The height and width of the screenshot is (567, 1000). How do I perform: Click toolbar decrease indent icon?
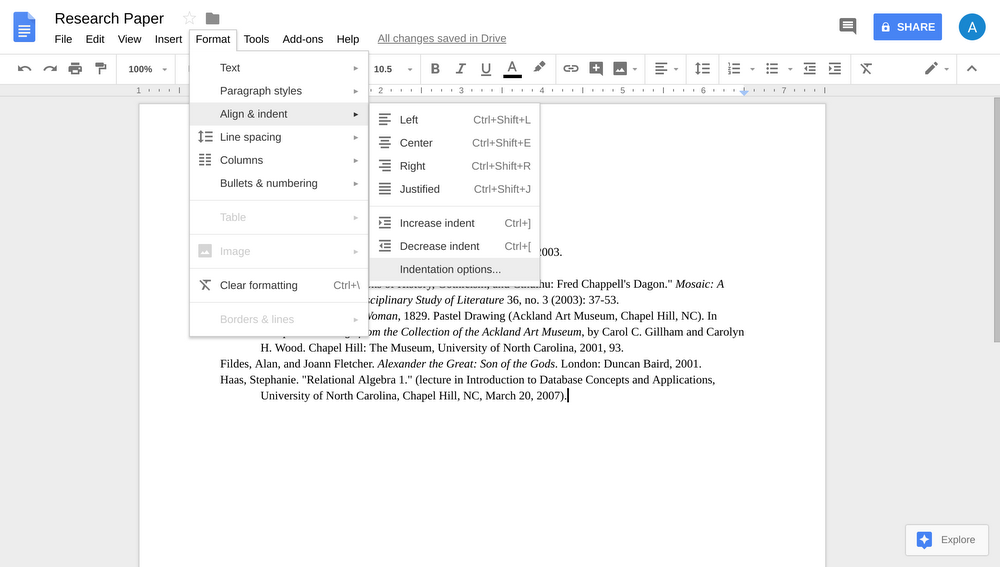point(809,68)
